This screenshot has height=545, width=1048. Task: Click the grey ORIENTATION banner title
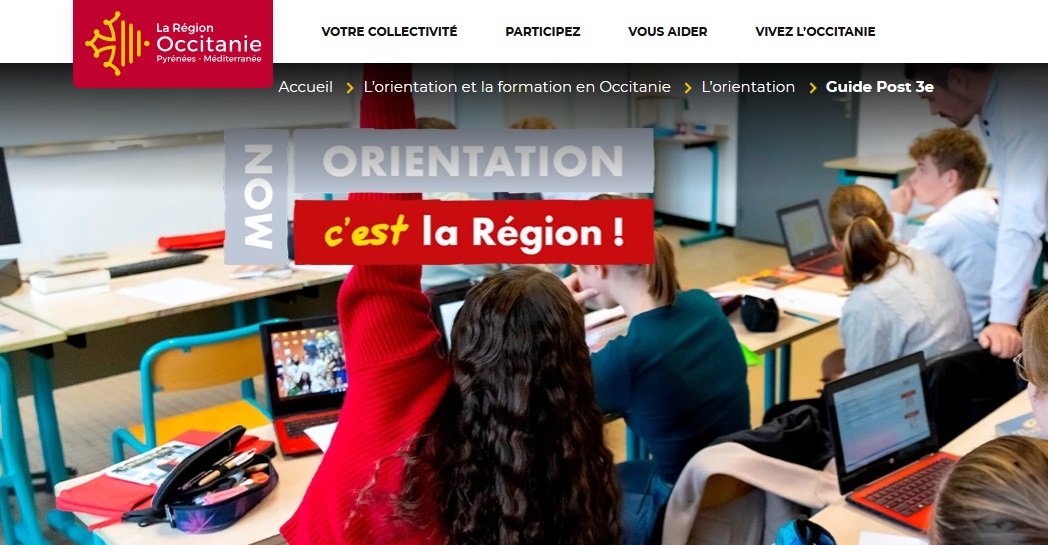pyautogui.click(x=473, y=161)
